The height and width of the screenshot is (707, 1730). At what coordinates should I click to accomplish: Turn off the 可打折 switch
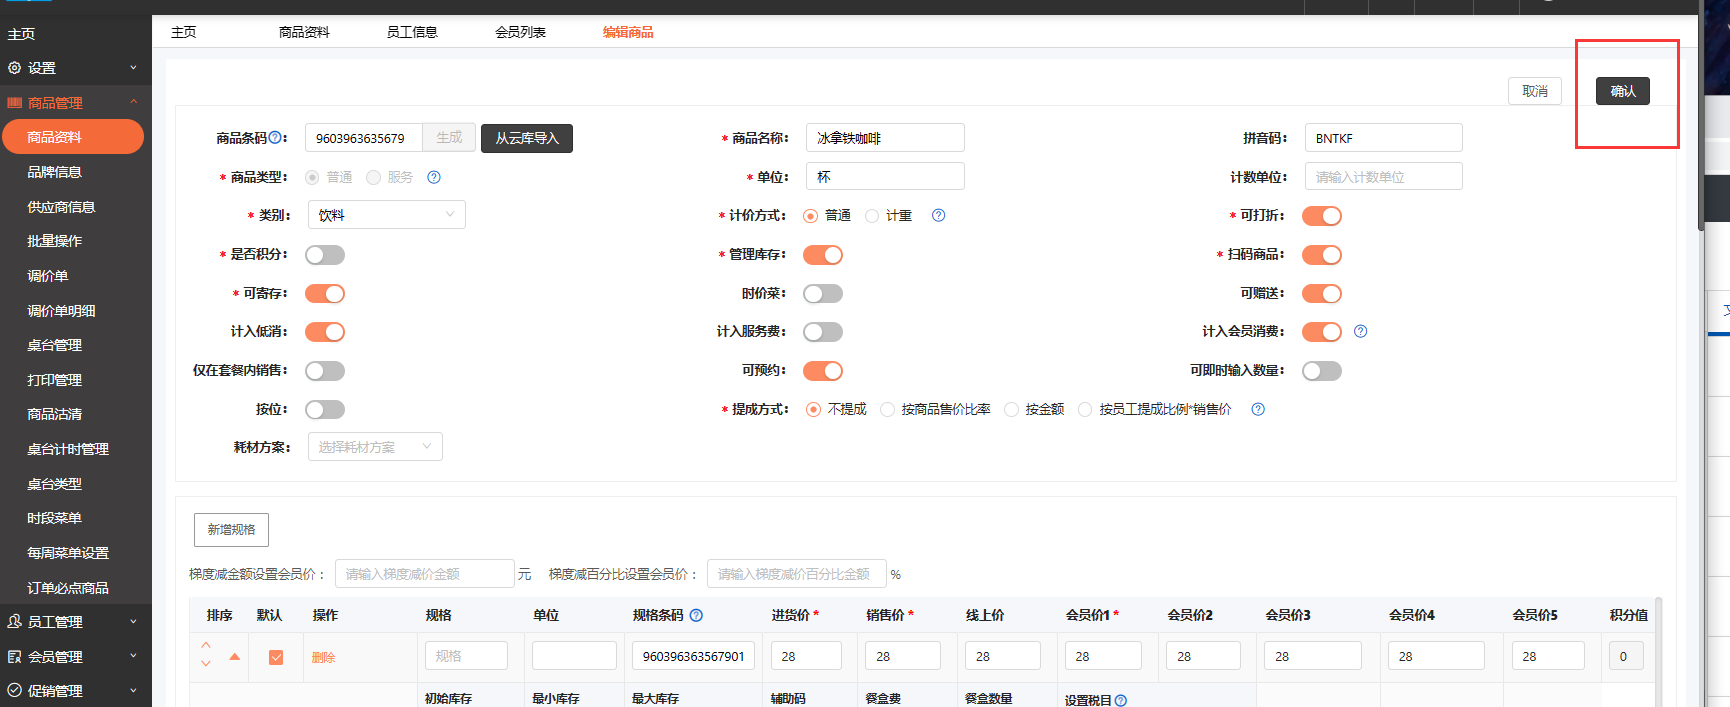(1321, 216)
